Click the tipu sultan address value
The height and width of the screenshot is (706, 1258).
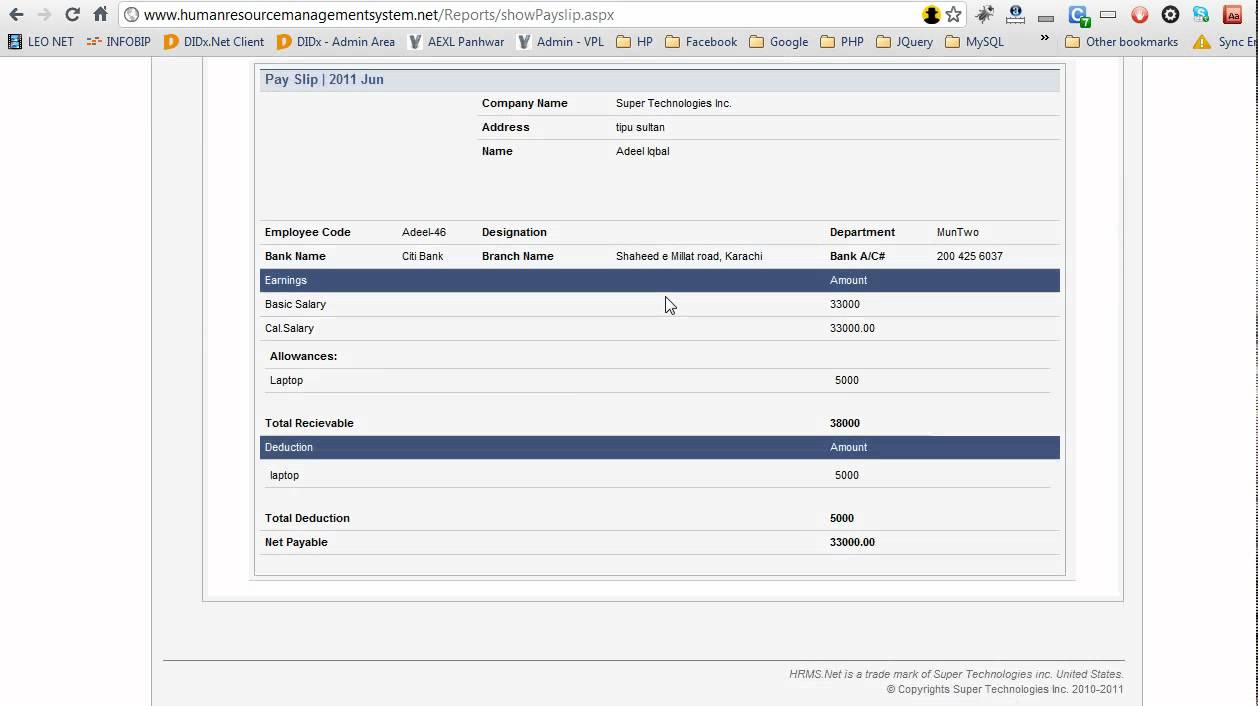tap(640, 127)
